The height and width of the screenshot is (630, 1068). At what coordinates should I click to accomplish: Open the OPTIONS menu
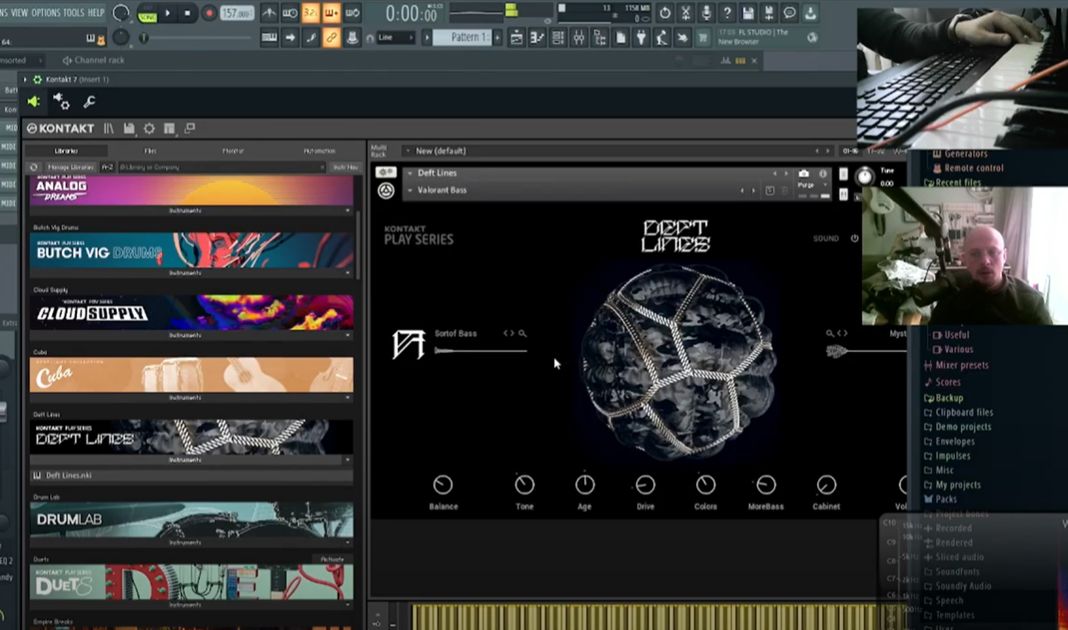tap(46, 13)
